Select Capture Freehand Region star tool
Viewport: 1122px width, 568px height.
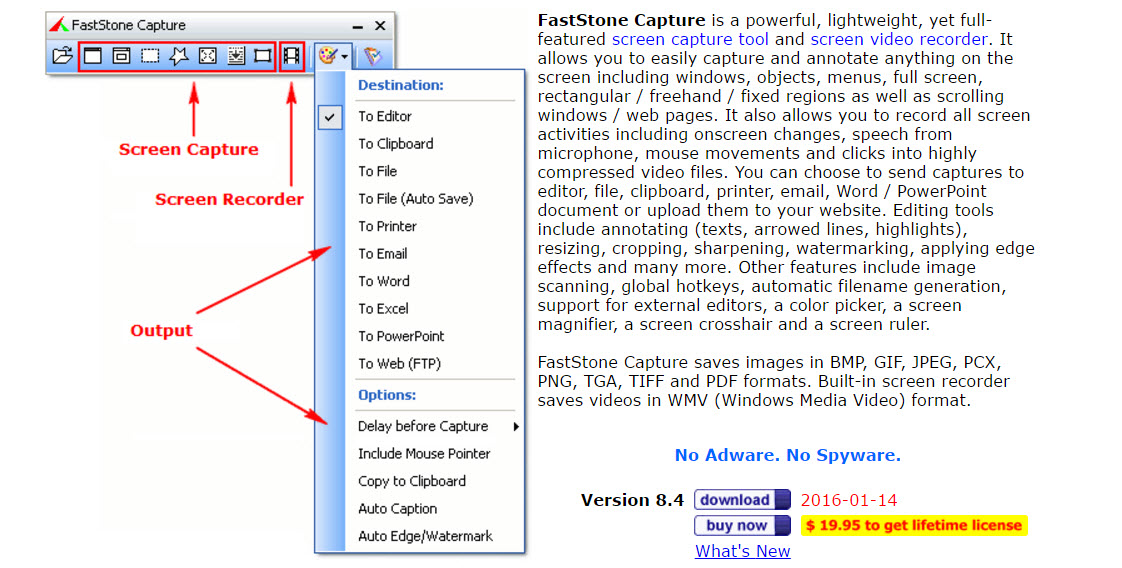(179, 55)
